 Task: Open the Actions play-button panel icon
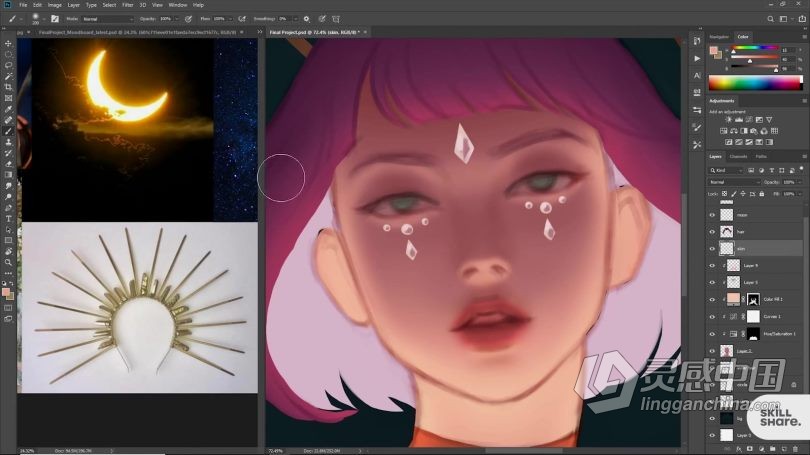[697, 58]
